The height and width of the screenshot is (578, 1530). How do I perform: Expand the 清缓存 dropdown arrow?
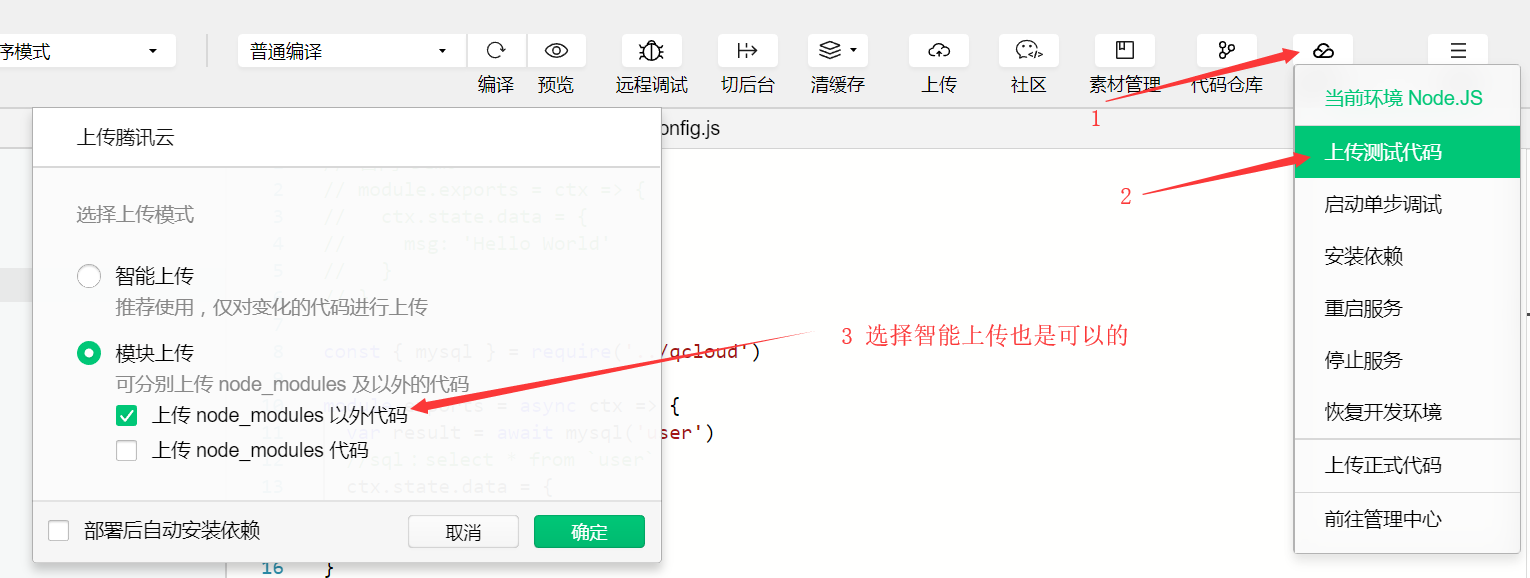[x=853, y=50]
